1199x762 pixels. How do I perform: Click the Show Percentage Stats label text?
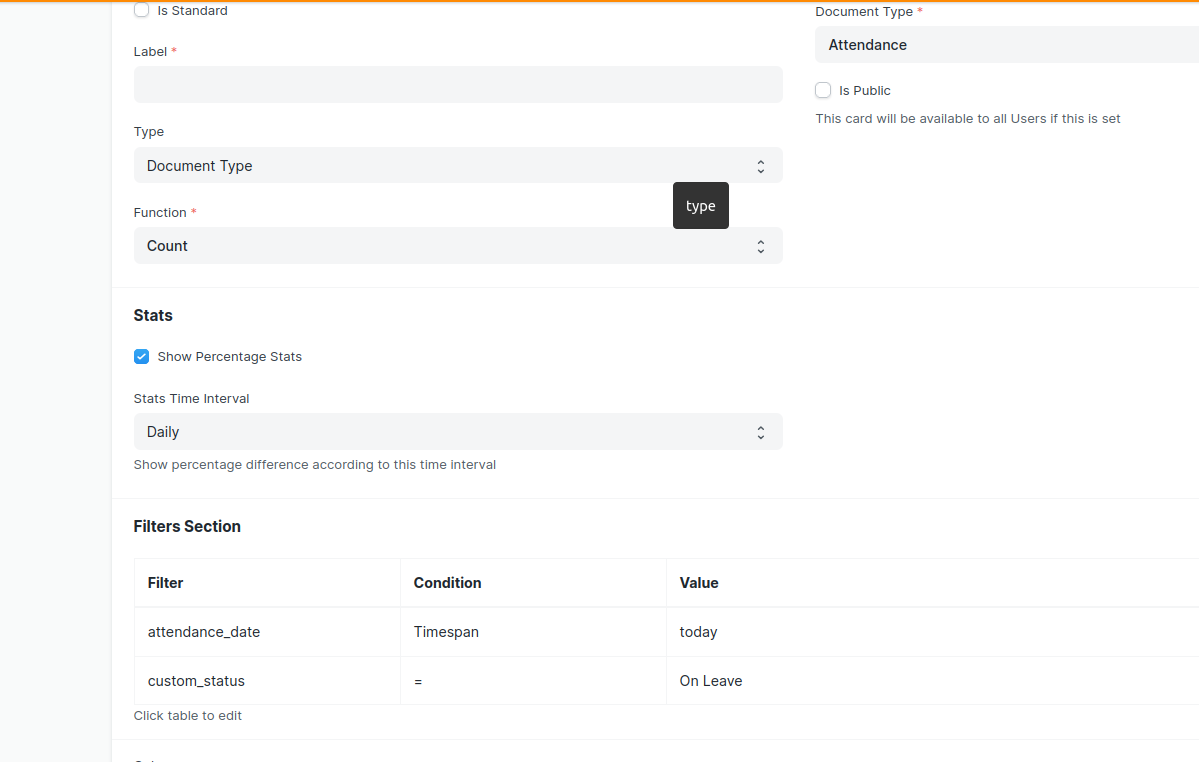(229, 357)
